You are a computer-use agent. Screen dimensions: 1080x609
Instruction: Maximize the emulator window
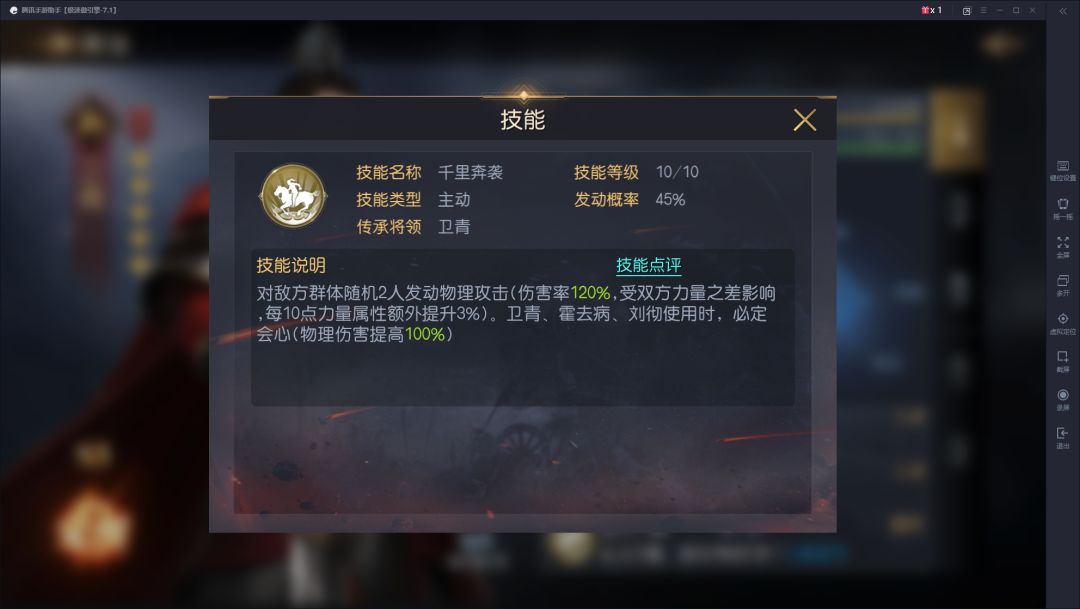(x=1016, y=10)
